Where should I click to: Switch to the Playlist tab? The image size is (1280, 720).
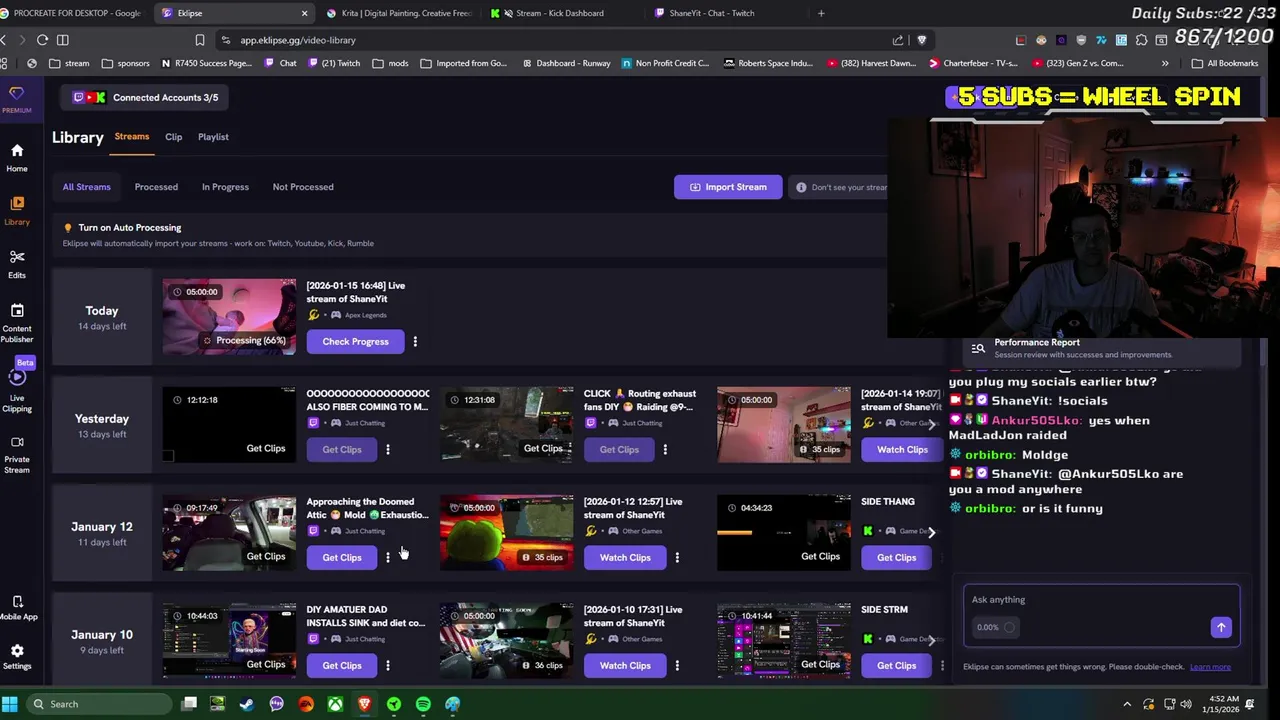213,137
